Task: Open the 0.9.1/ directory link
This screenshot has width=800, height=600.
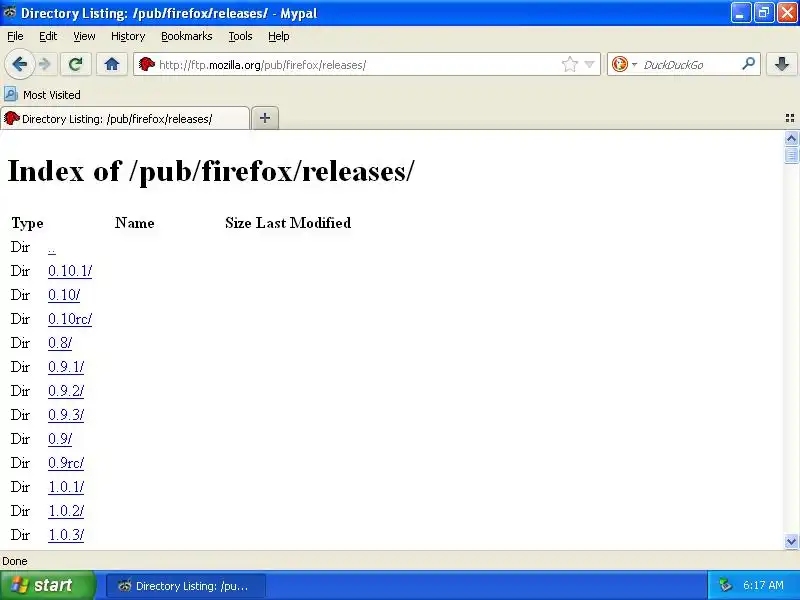Action: click(66, 367)
